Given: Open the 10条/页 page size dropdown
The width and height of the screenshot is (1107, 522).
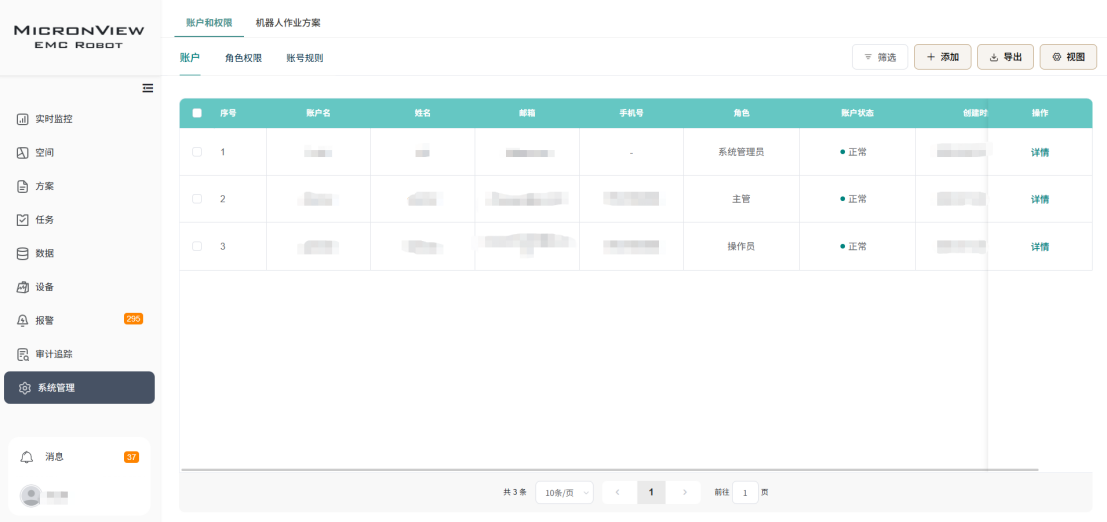Looking at the screenshot, I should [x=564, y=492].
